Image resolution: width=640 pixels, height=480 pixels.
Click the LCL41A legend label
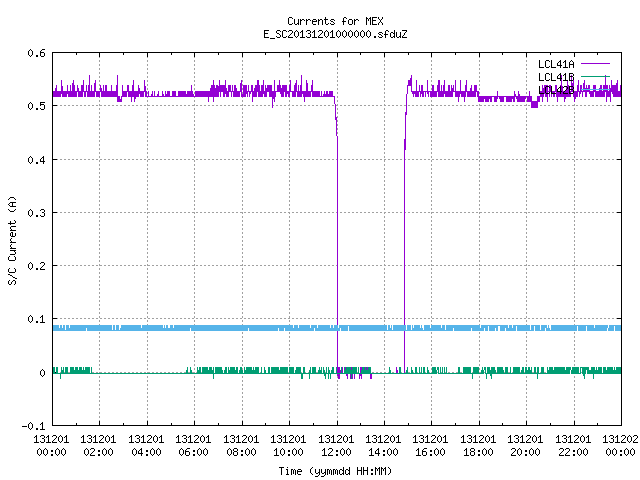pyautogui.click(x=556, y=64)
